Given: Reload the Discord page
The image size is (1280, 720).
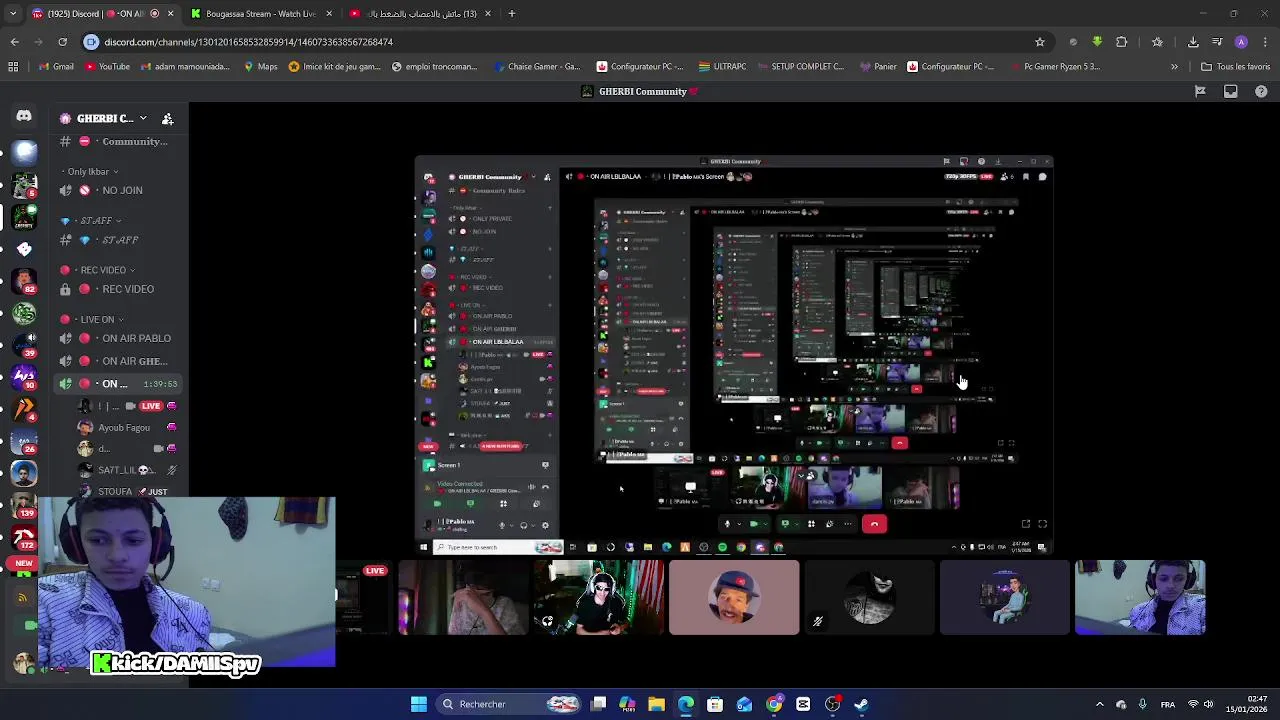Looking at the screenshot, I should click(x=62, y=42).
